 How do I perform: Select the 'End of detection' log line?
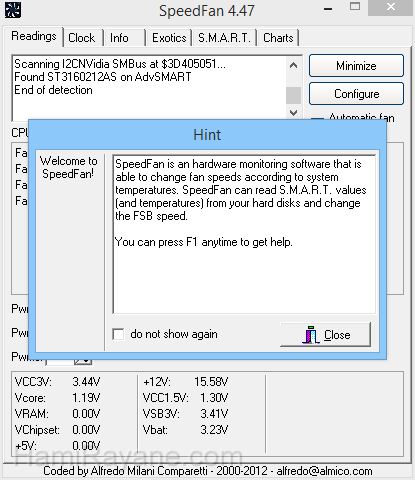pos(53,90)
